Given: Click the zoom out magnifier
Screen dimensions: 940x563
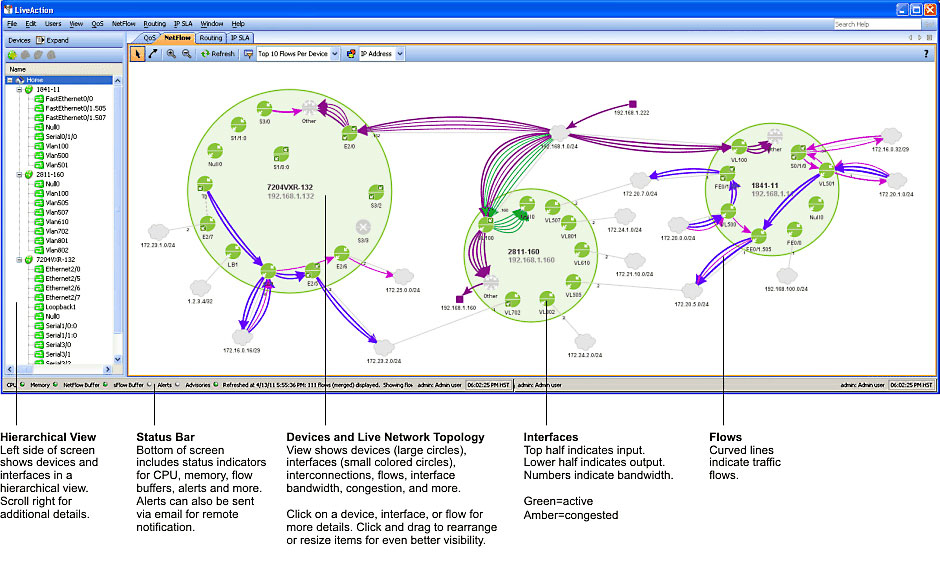Looking at the screenshot, I should pos(186,54).
